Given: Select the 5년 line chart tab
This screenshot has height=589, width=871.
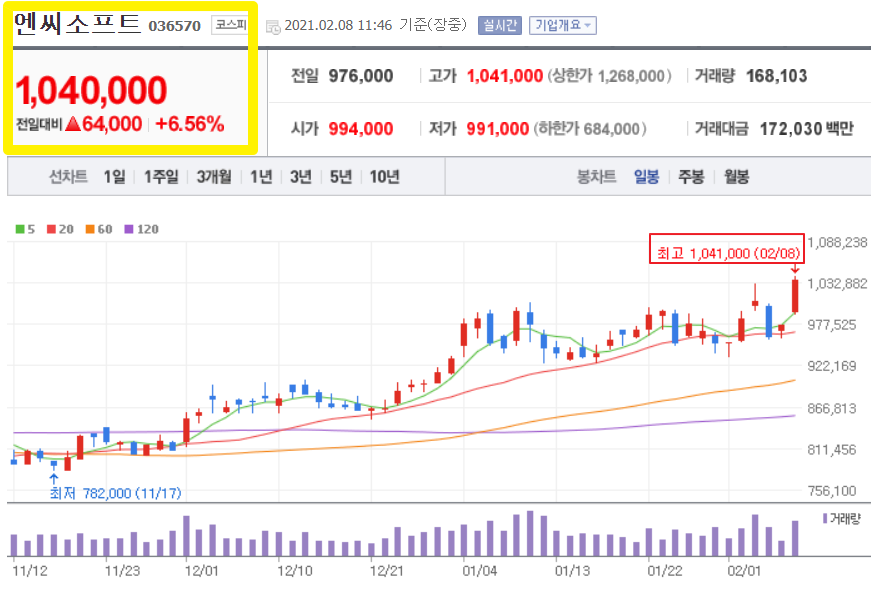Looking at the screenshot, I should click(x=341, y=177).
